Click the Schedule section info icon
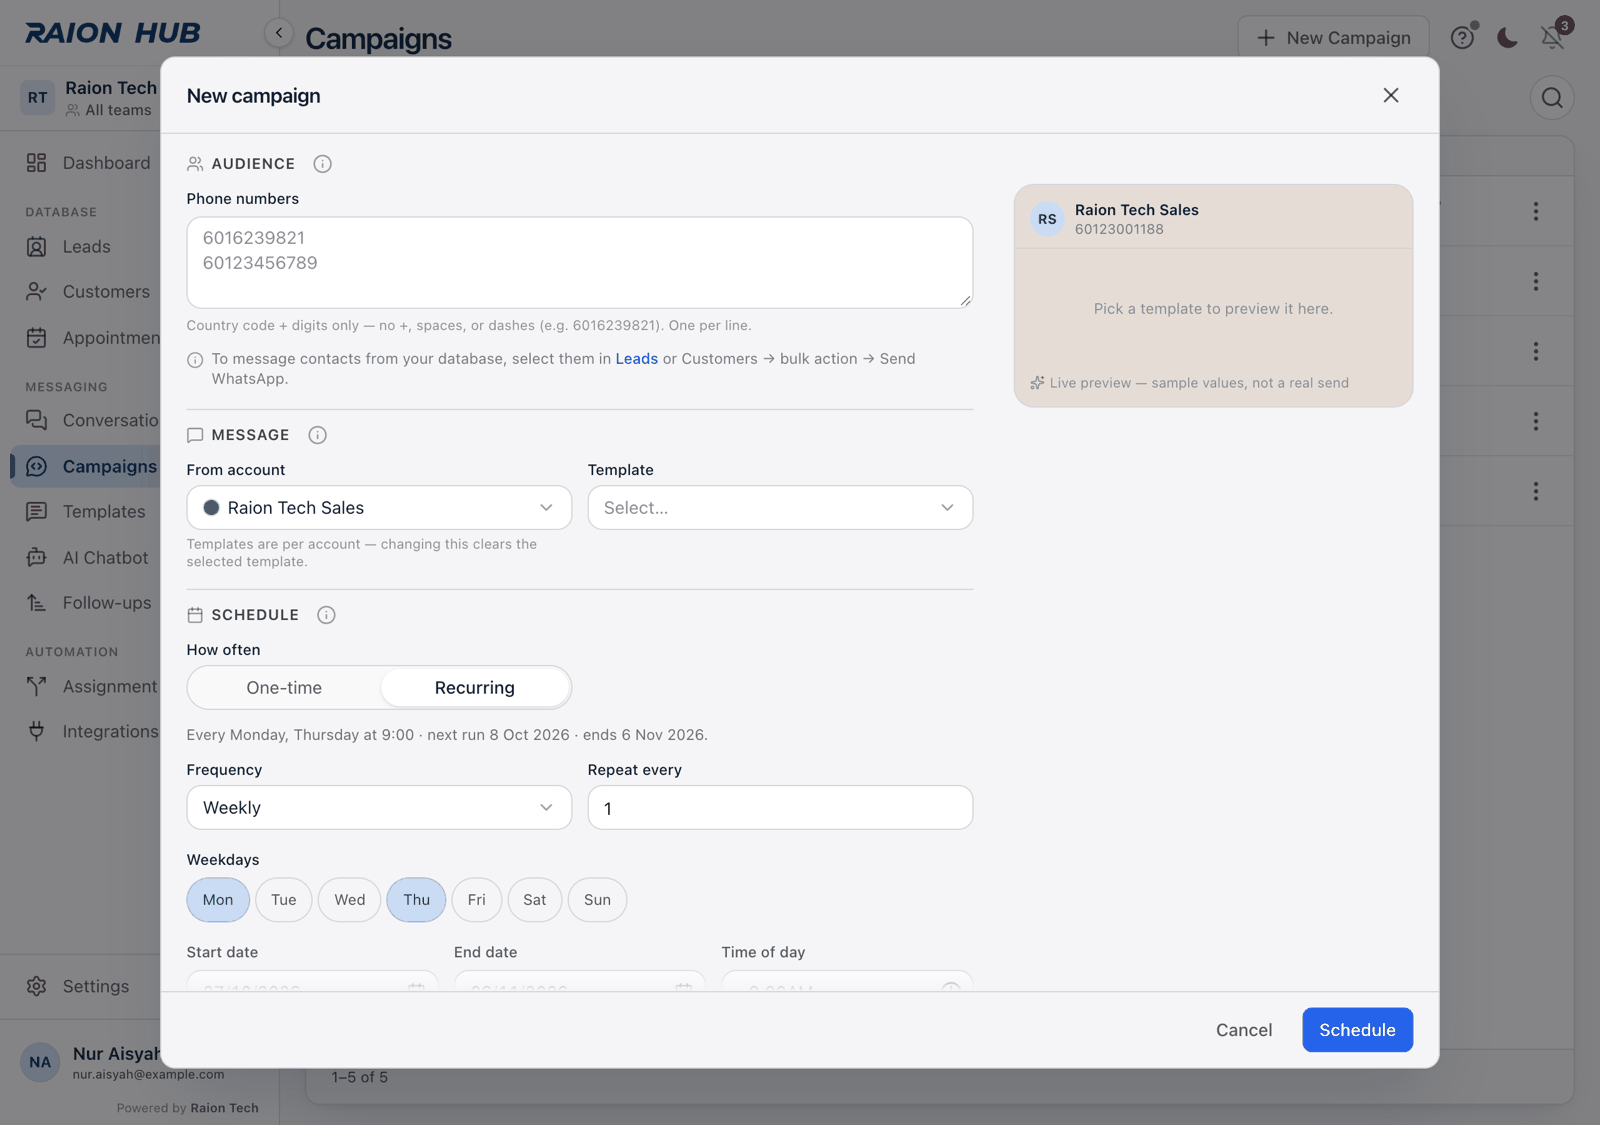This screenshot has height=1125, width=1600. tap(326, 615)
